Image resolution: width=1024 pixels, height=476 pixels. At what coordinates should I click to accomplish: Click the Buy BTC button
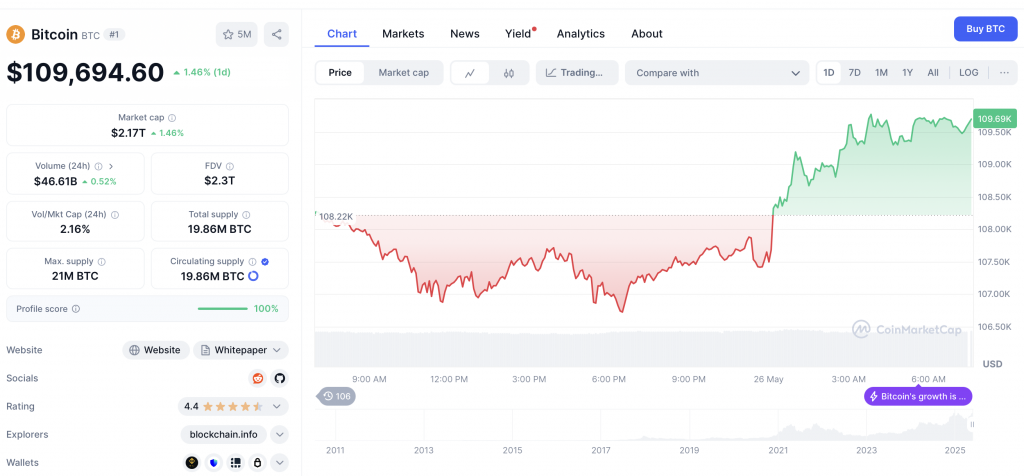(x=985, y=29)
